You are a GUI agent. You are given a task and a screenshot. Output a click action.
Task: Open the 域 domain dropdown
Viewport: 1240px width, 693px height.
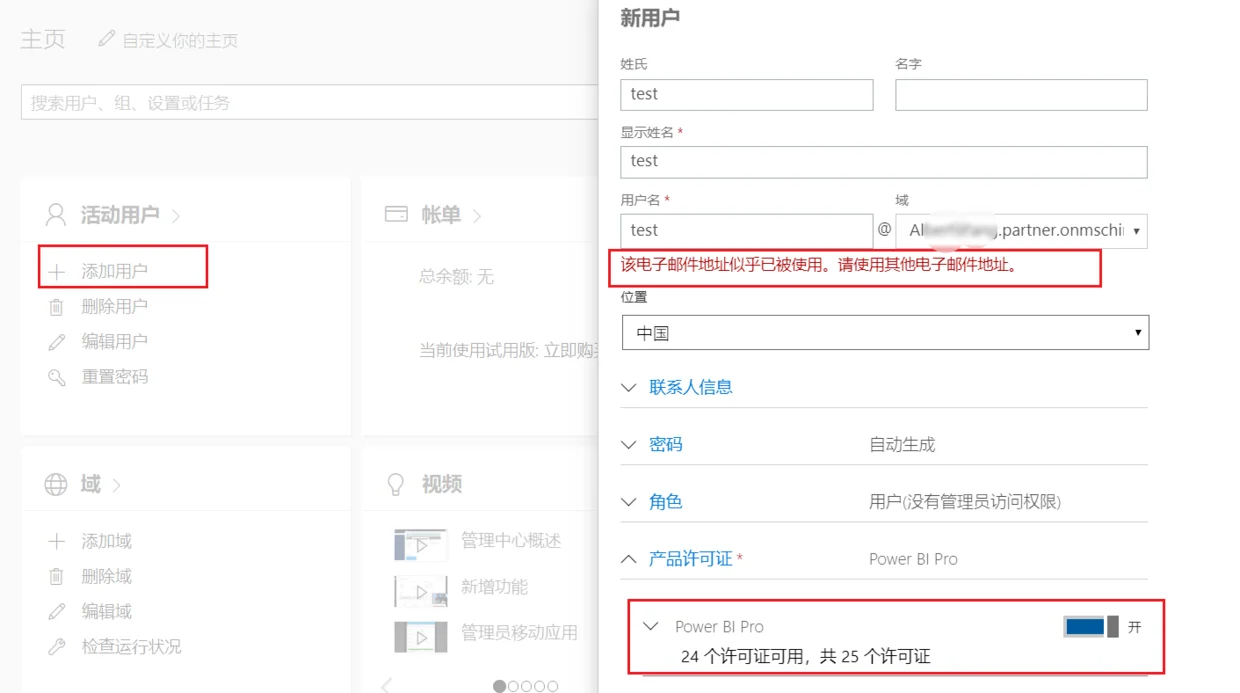click(x=1021, y=231)
